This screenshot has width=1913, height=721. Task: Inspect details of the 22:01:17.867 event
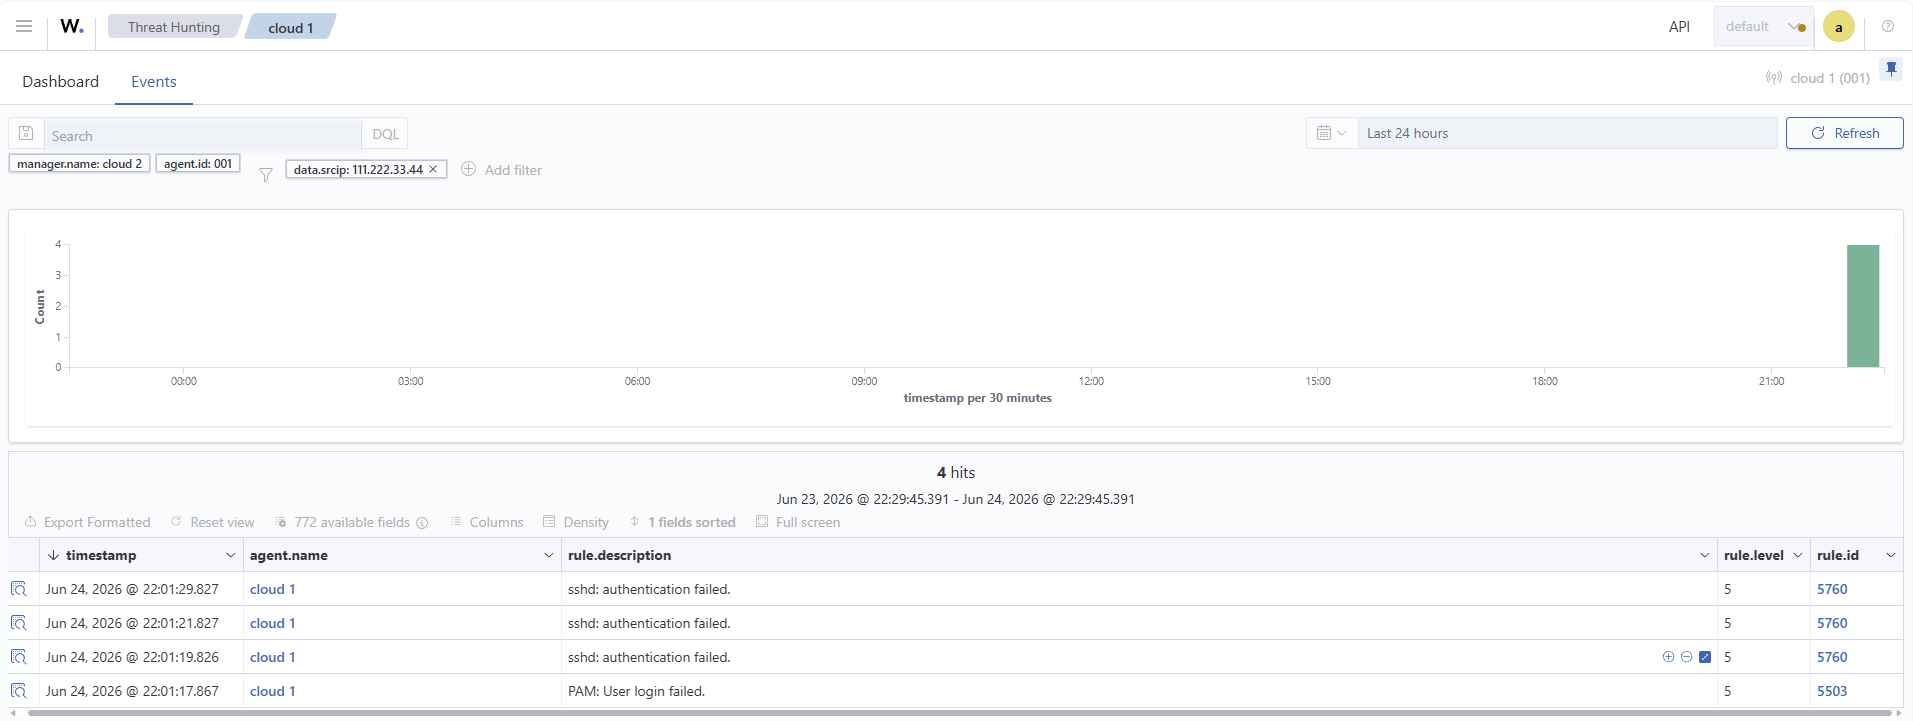(x=19, y=691)
